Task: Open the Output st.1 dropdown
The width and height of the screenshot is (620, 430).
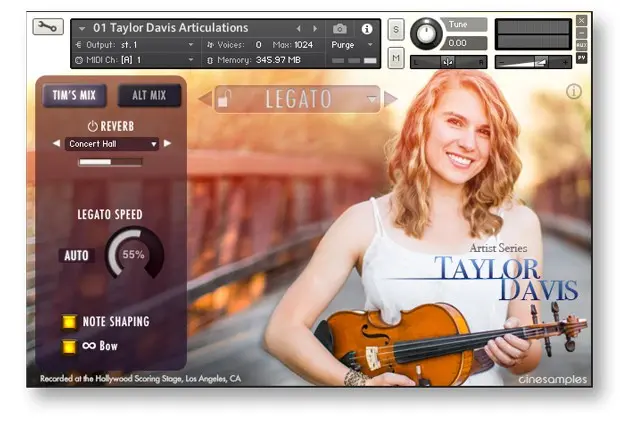Action: click(x=134, y=45)
